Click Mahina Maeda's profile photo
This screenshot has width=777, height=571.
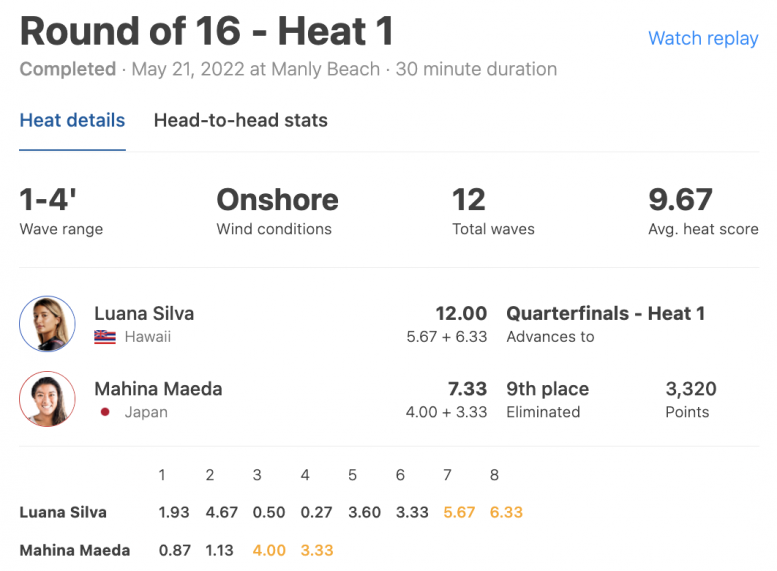pyautogui.click(x=47, y=399)
